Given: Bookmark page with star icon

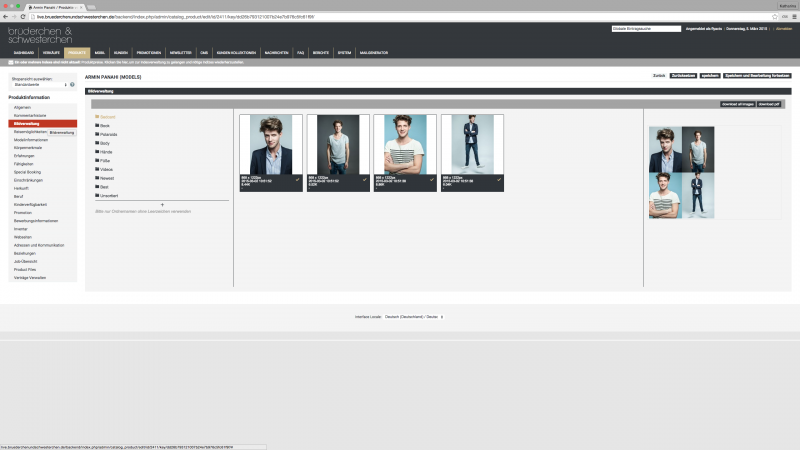Looking at the screenshot, I should [774, 17].
